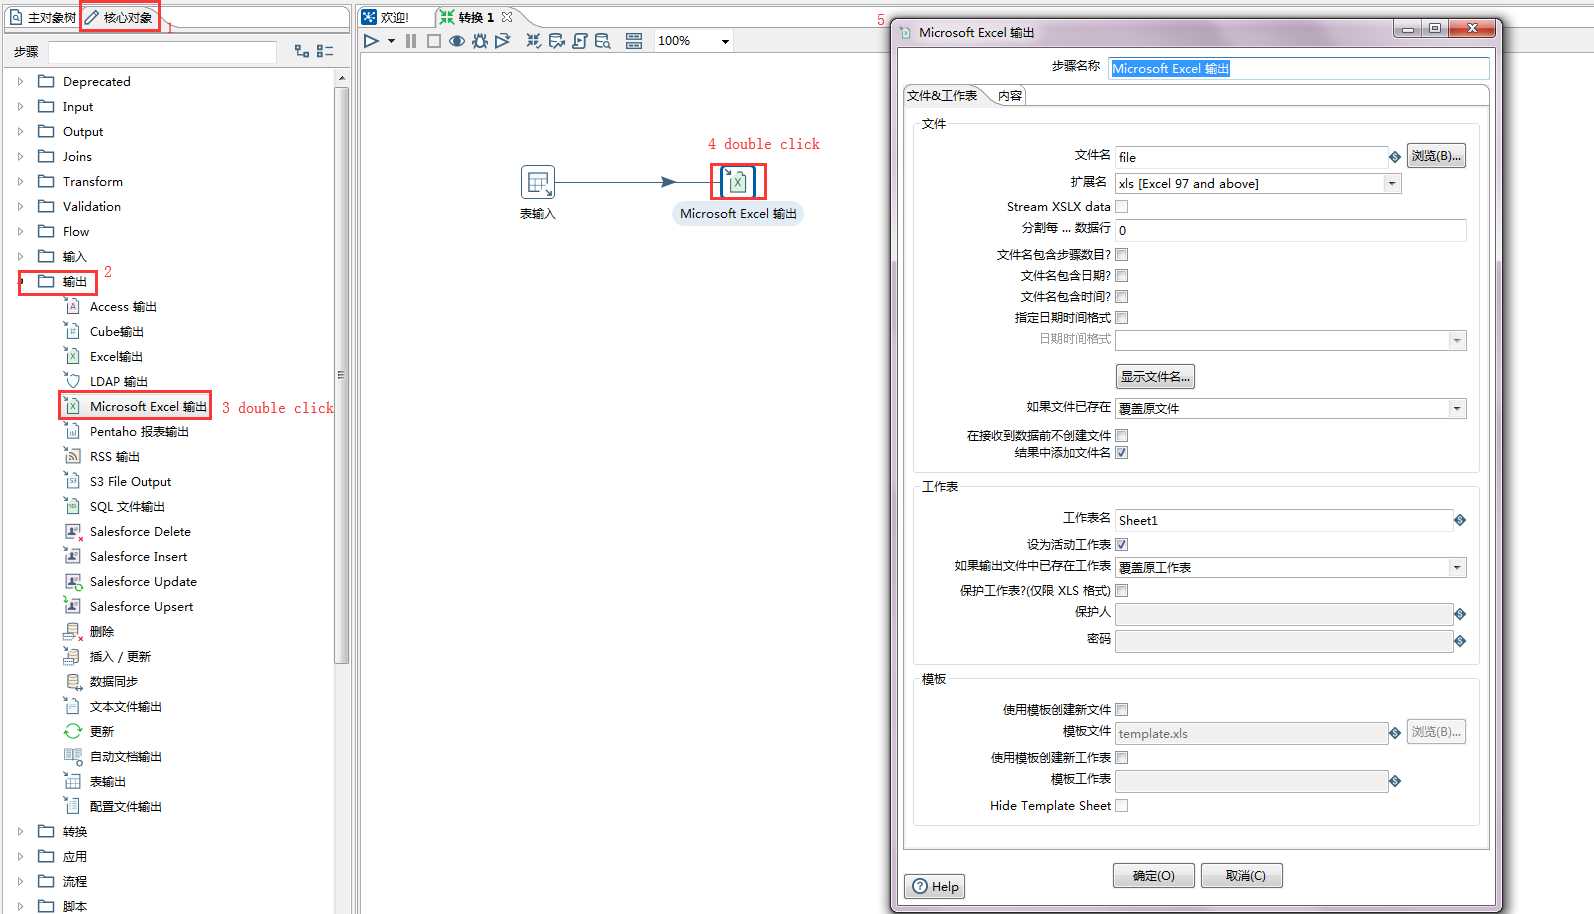Viewport: 1594px width, 914px height.
Task: Select the Microsoft Excel 输出 step on canvas
Action: [737, 182]
